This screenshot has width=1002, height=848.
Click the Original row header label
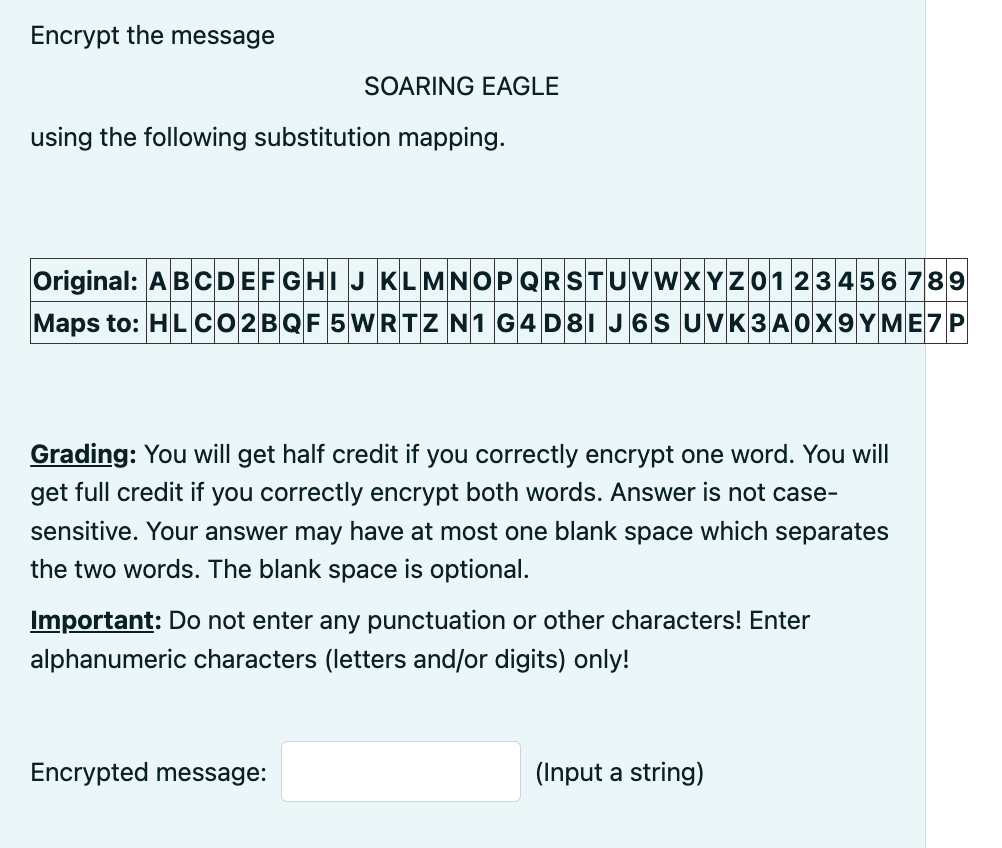pos(85,282)
